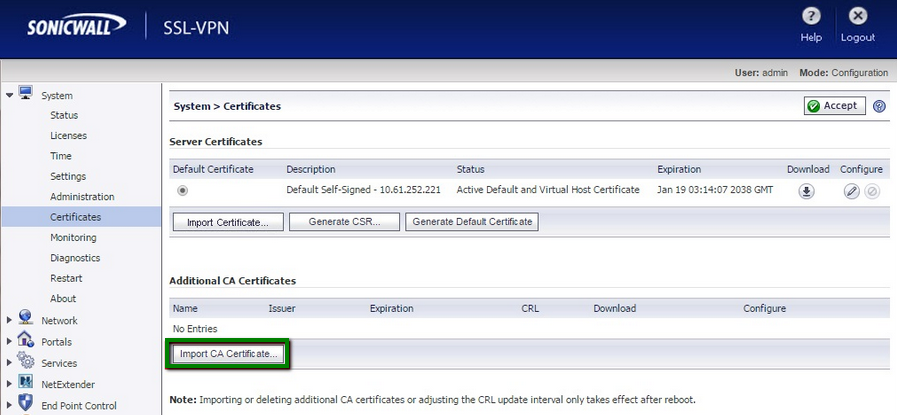Click the System monitor icon in sidebar
The image size is (897, 415).
pyautogui.click(x=25, y=93)
